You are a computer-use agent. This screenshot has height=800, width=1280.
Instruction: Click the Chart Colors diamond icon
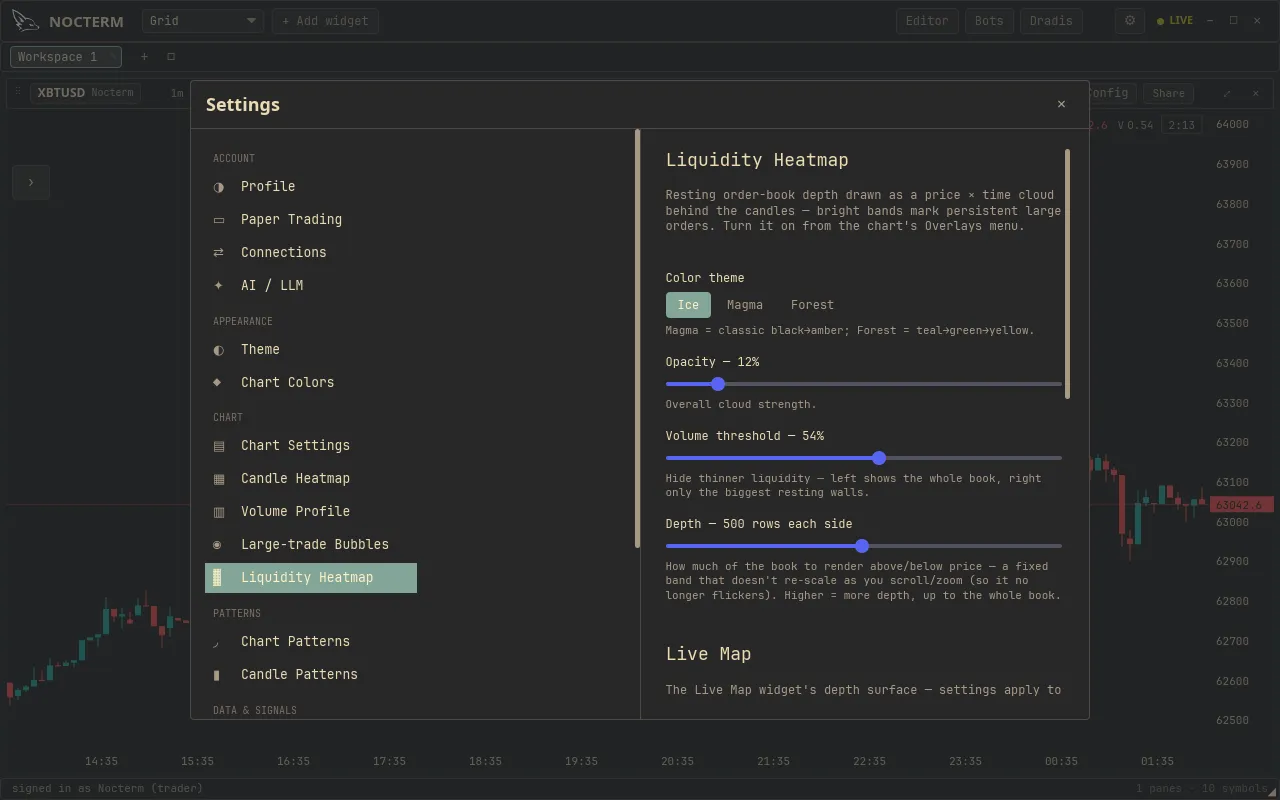[x=218, y=383]
